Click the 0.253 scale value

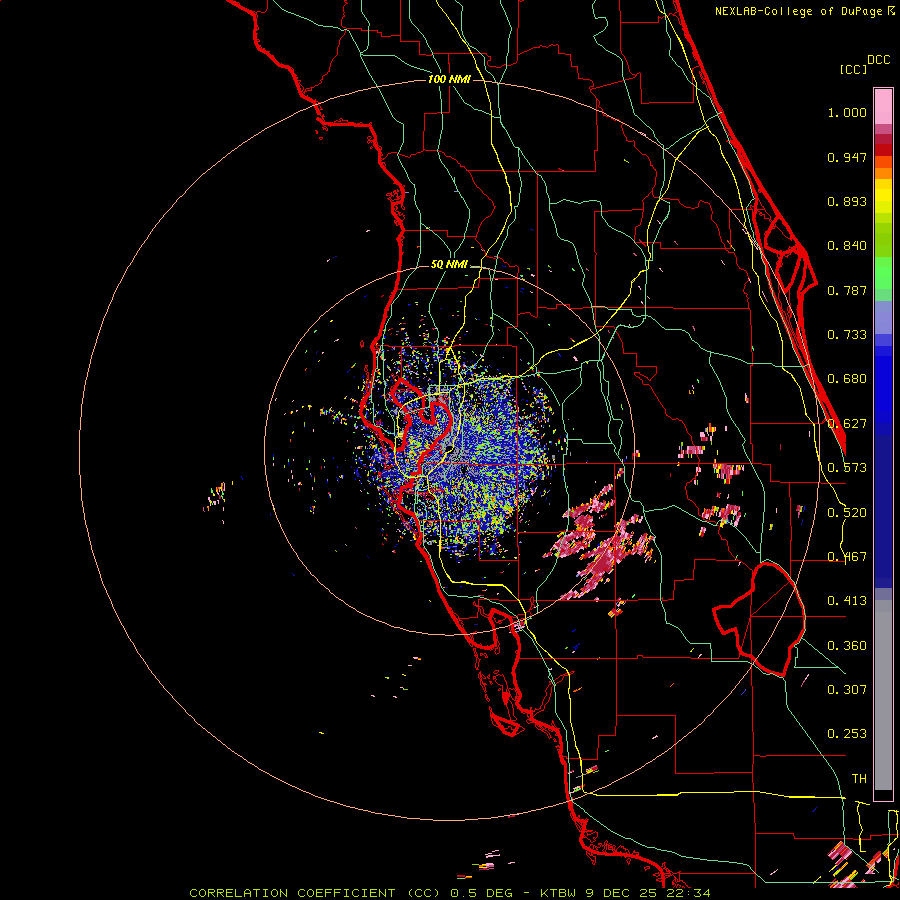tap(847, 734)
